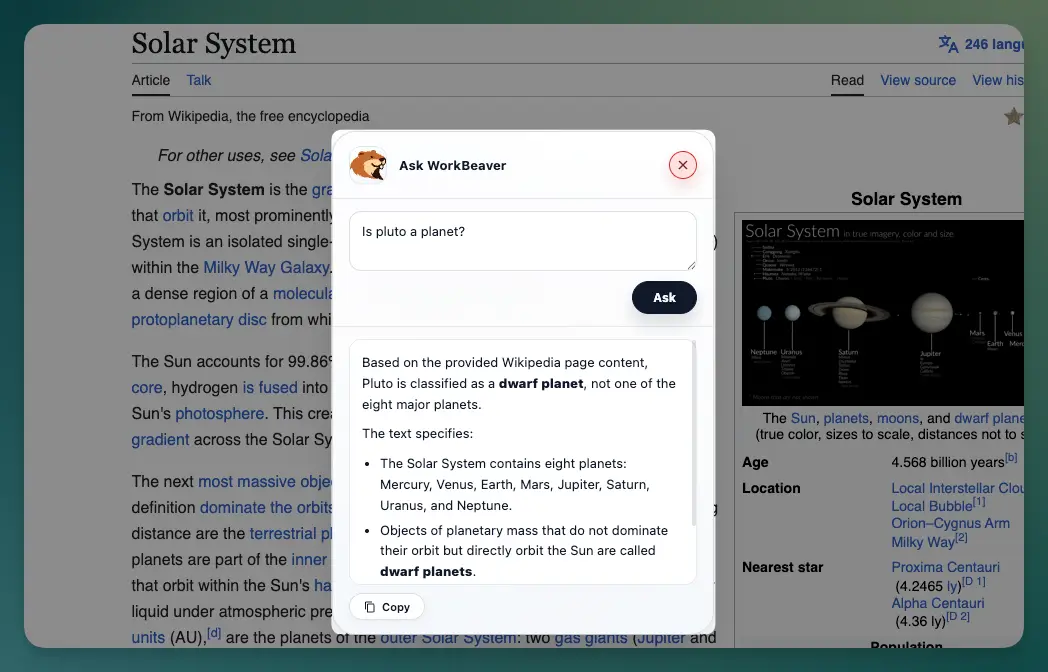Follow the gradient link

[160, 440]
